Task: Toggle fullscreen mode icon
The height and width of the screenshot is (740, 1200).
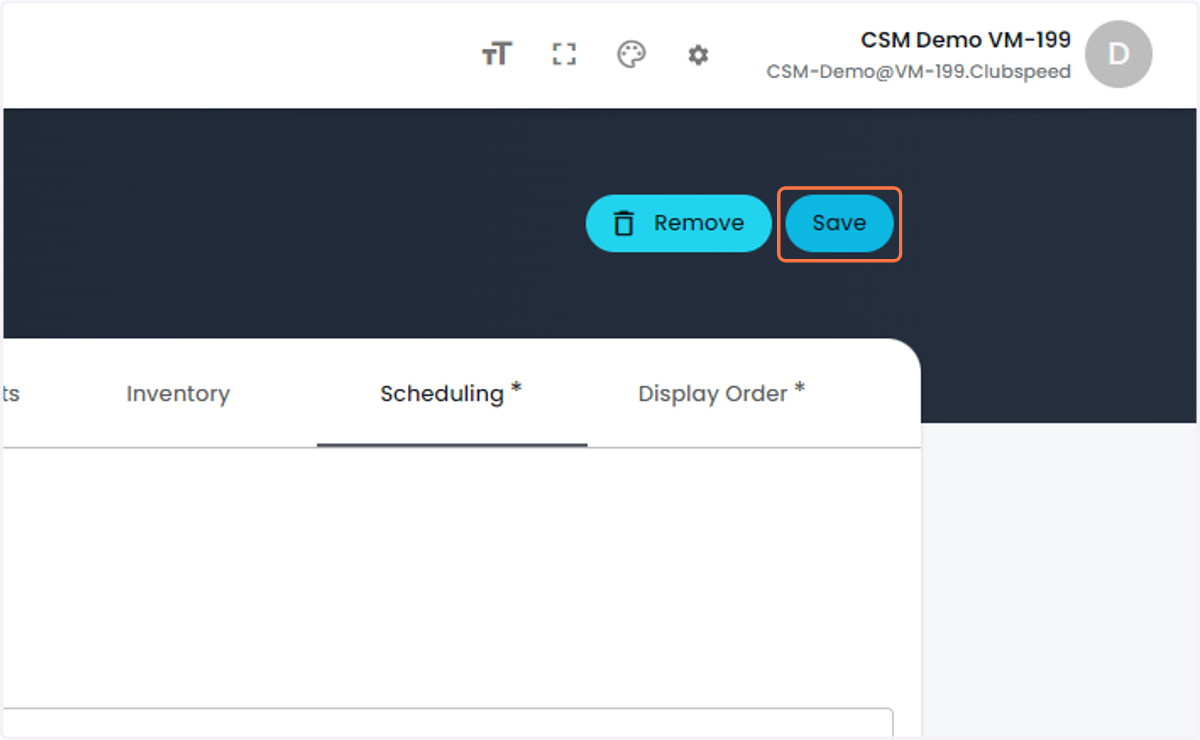Action: [564, 55]
